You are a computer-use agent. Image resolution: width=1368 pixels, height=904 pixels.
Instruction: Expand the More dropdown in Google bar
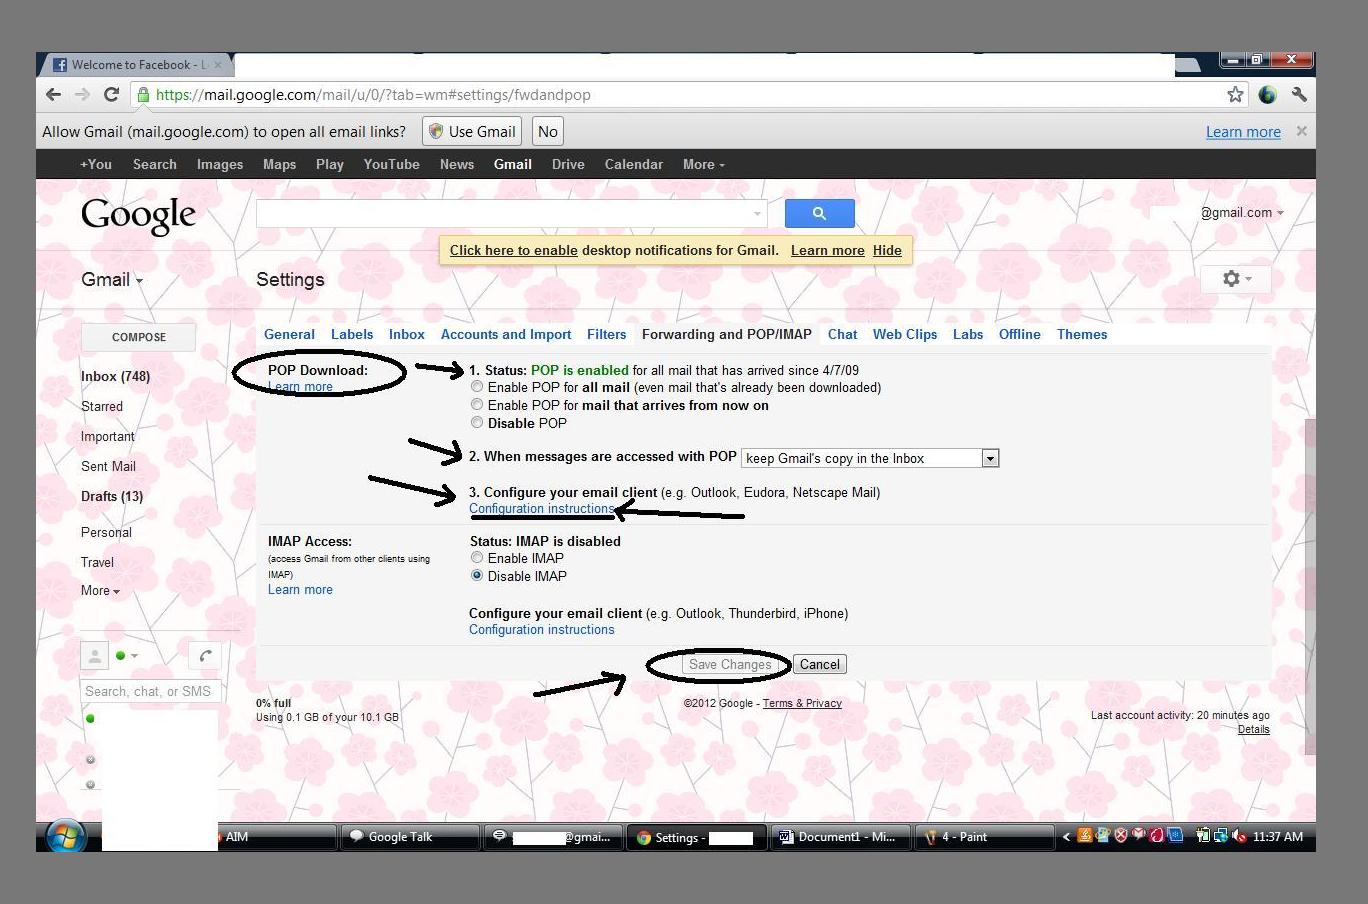point(703,165)
